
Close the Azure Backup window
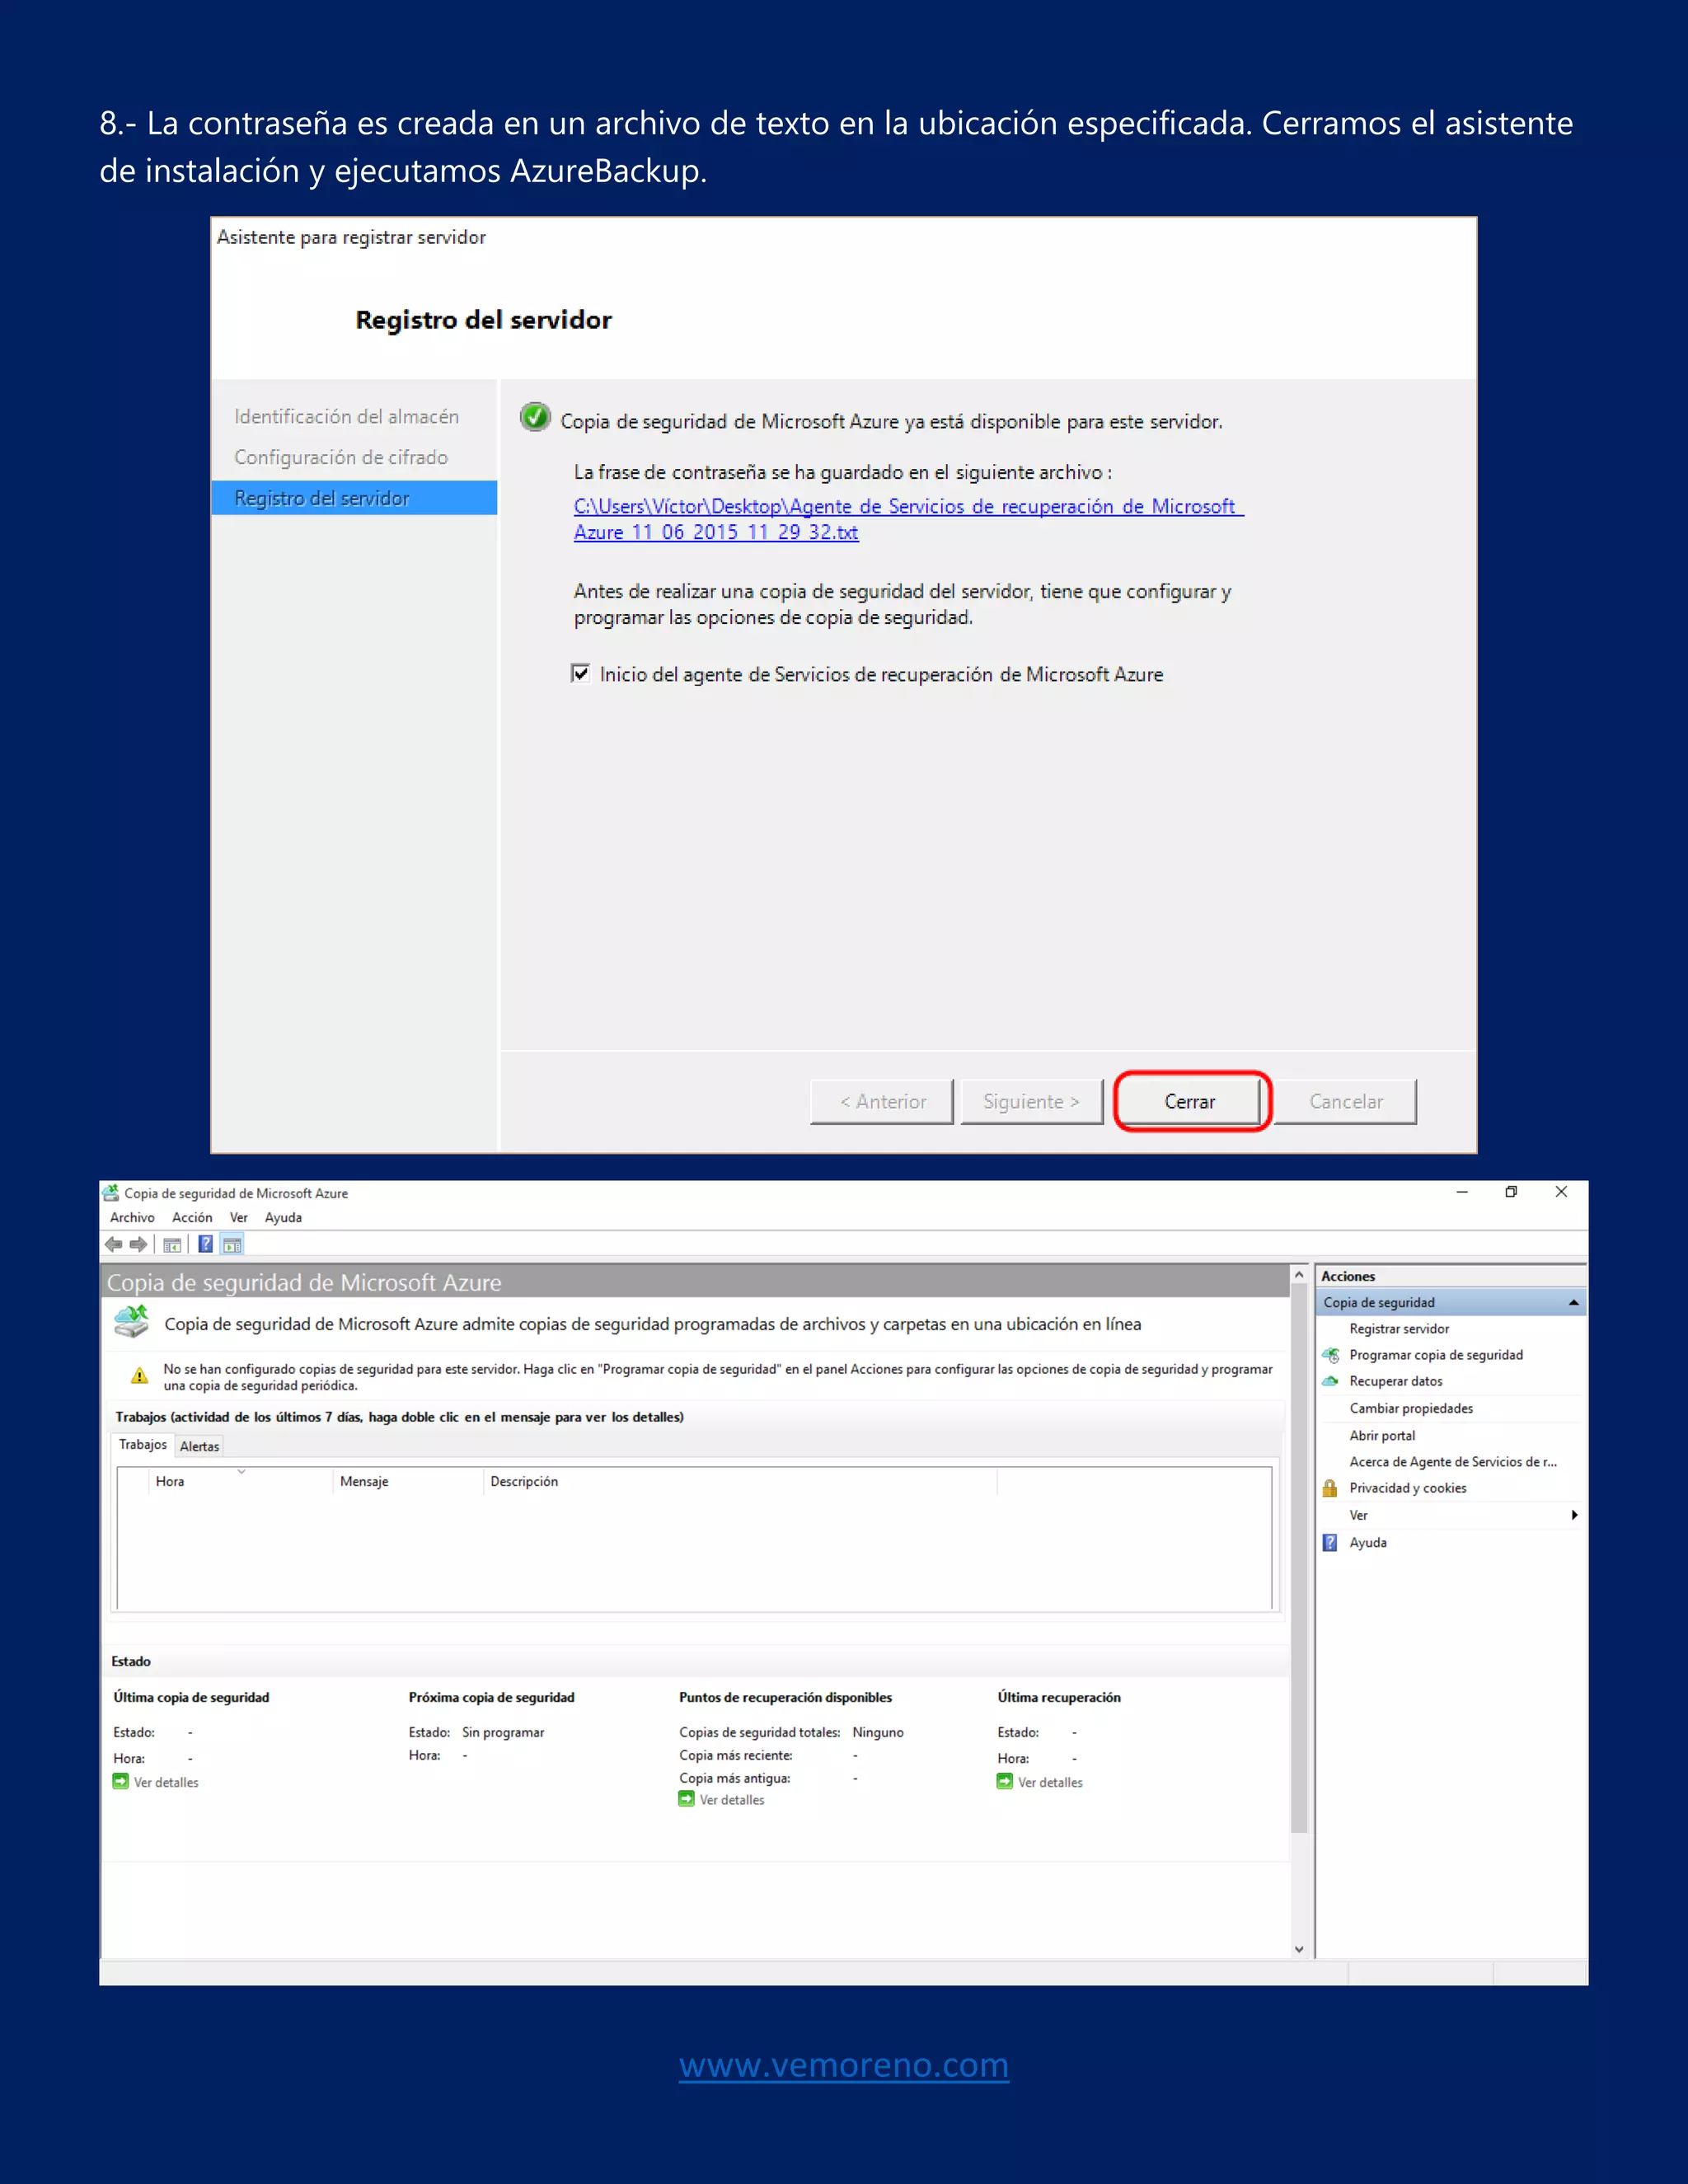coord(1561,1192)
